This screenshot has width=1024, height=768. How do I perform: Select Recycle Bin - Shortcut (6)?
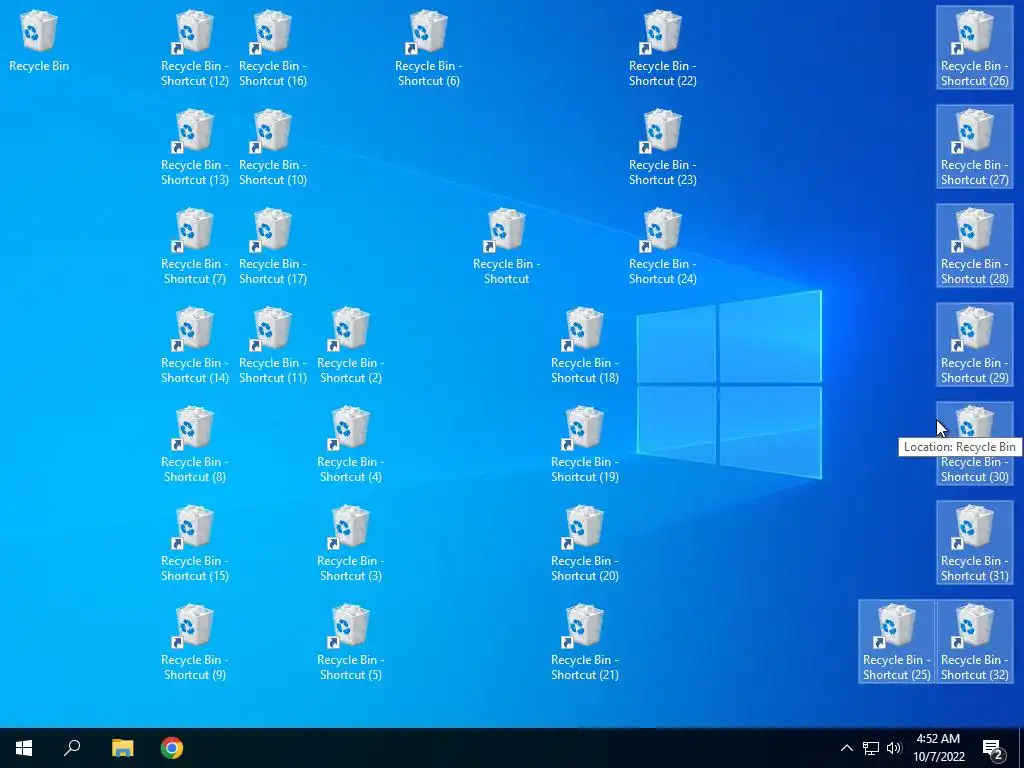click(428, 48)
